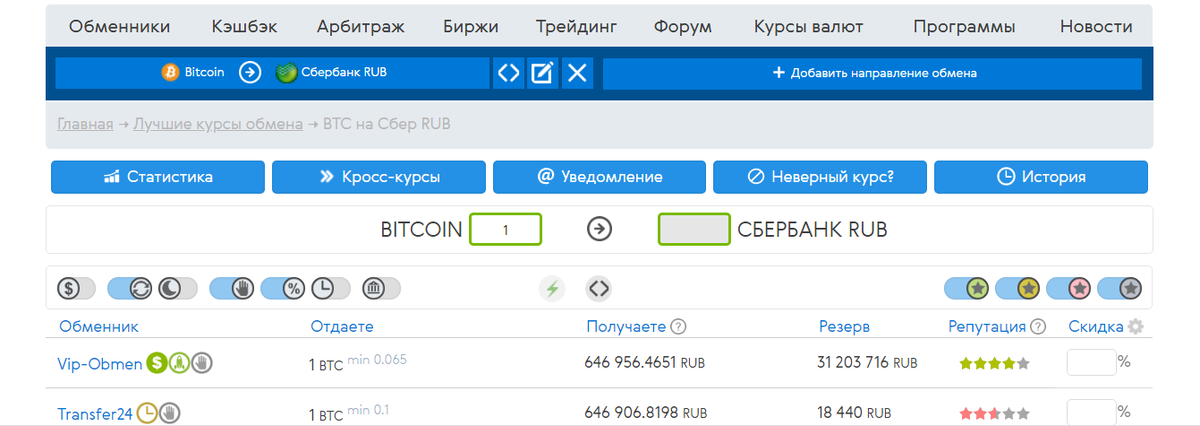Open the Кросс-курсы button
The image size is (1200, 426).
tap(379, 177)
